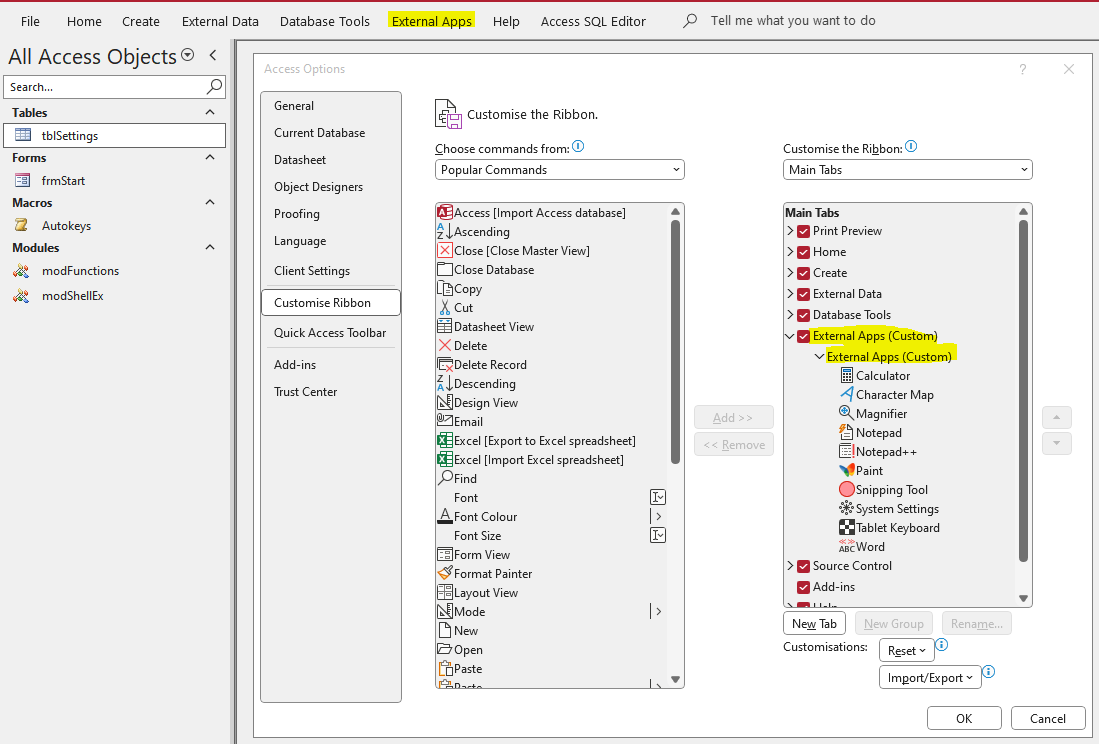This screenshot has width=1099, height=744.
Task: Click the Magnifier icon in External Apps
Action: coord(846,413)
